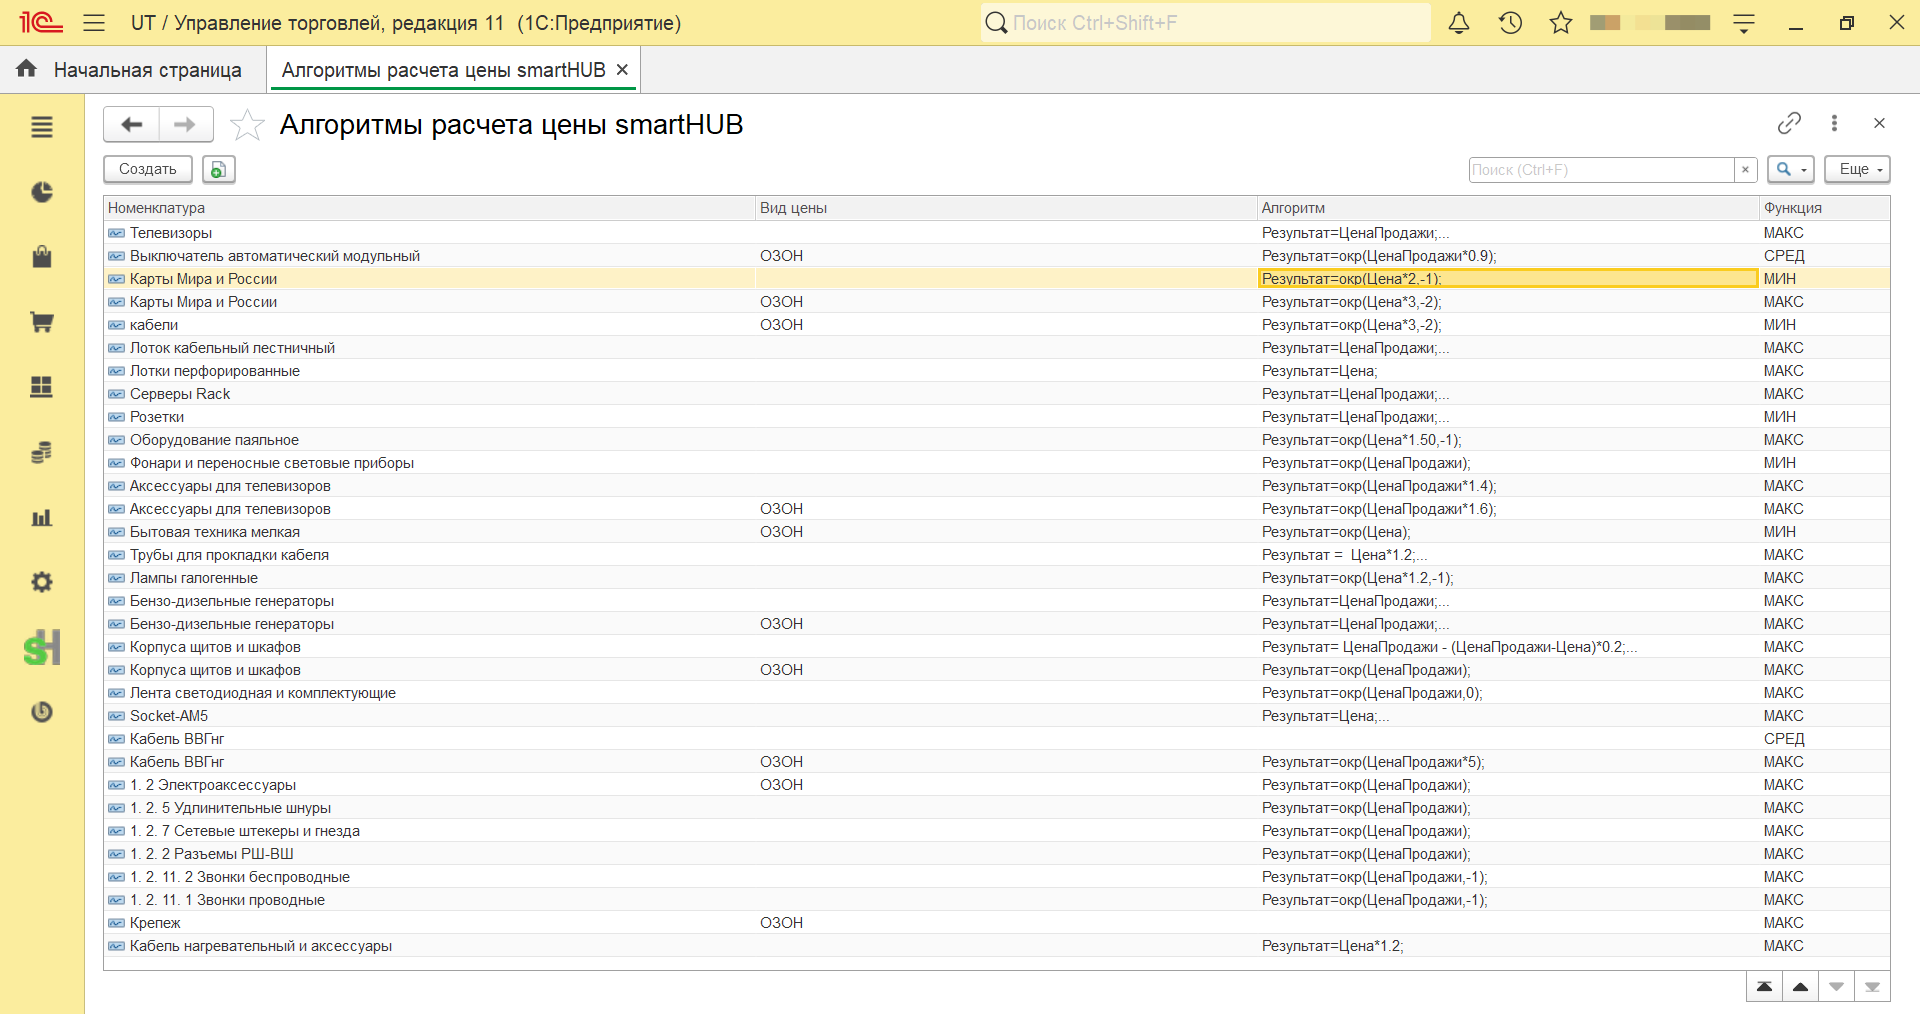
Task: Open the gear settings section in sidebar
Action: click(x=41, y=582)
